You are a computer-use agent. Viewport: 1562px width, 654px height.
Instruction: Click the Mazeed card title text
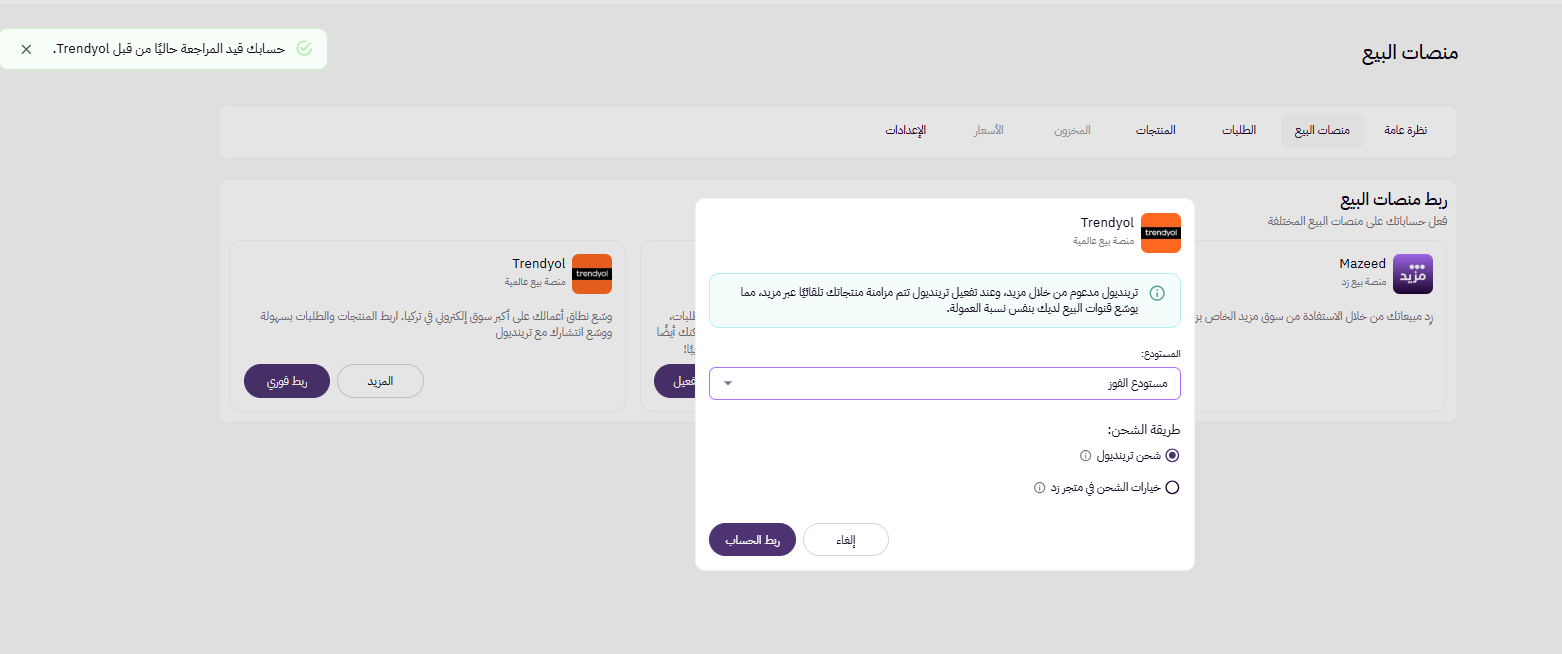pyautogui.click(x=1363, y=264)
